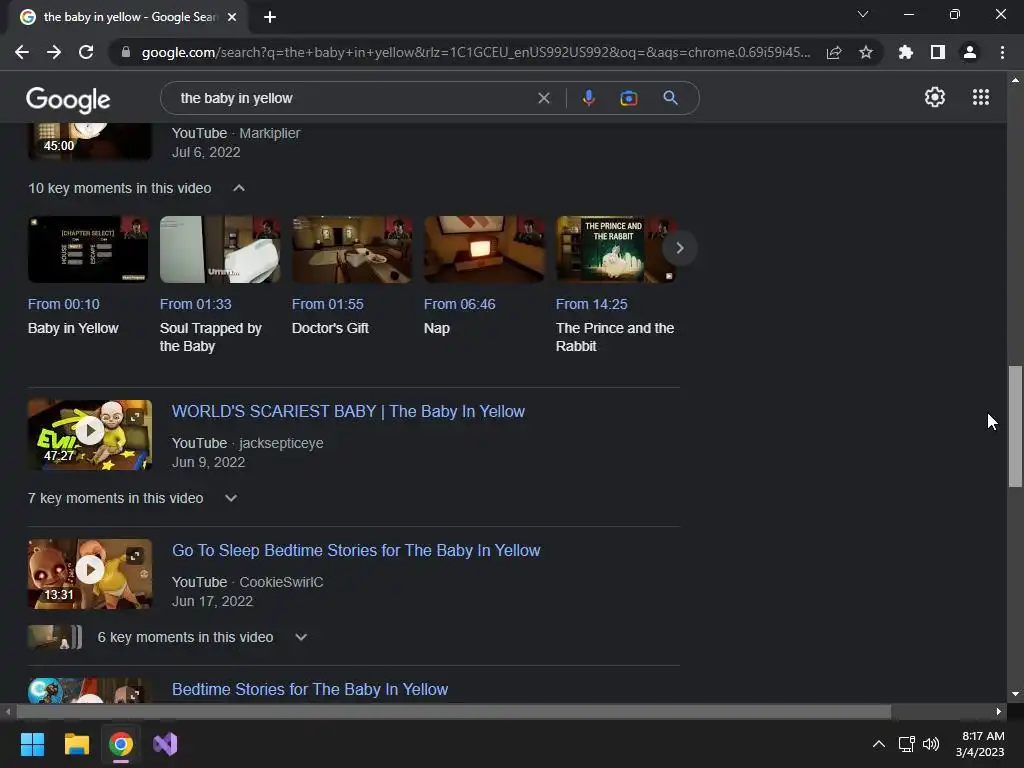The height and width of the screenshot is (768, 1024).
Task: Play the jacksepticeye 47:27 video thumbnail
Action: click(x=90, y=435)
